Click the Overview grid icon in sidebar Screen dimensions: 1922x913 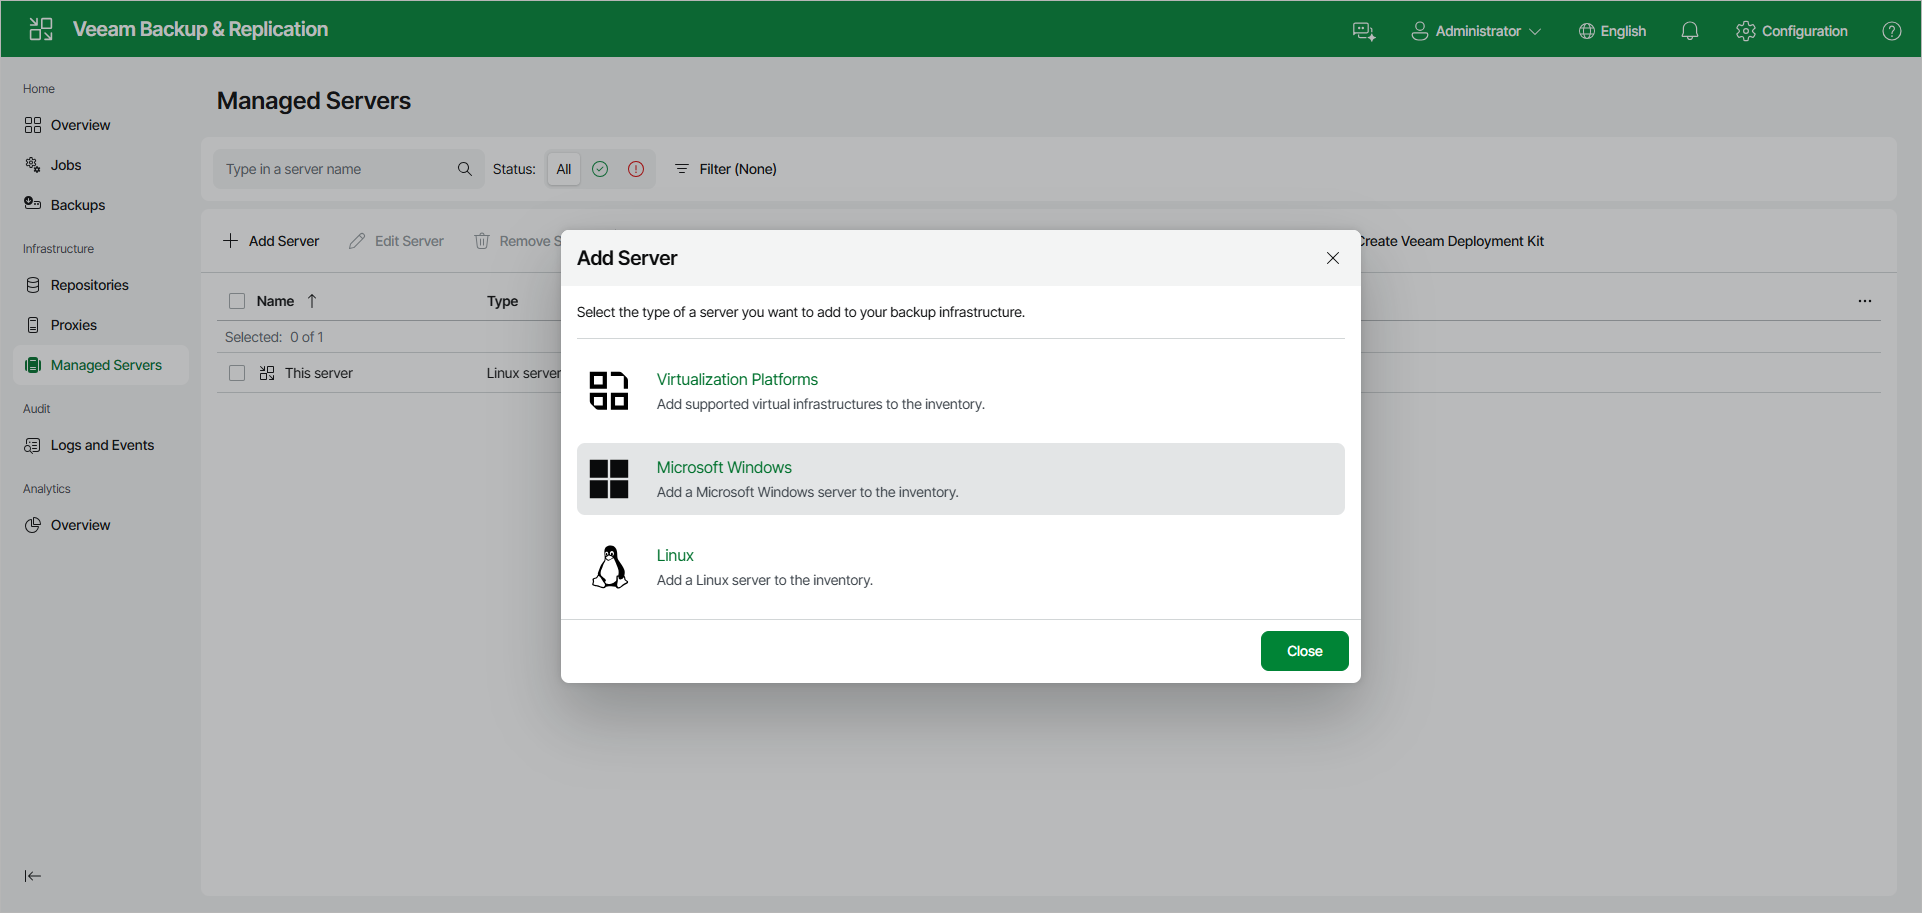[33, 125]
